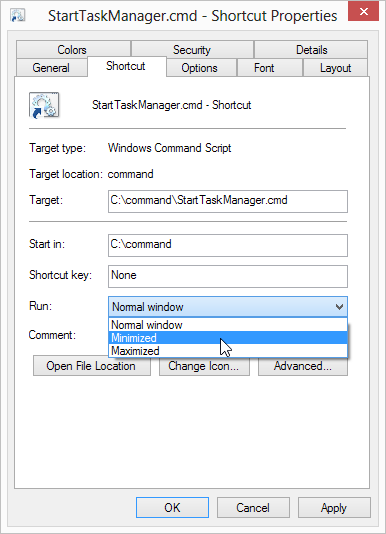Click the dialog title bar text

[192, 16]
